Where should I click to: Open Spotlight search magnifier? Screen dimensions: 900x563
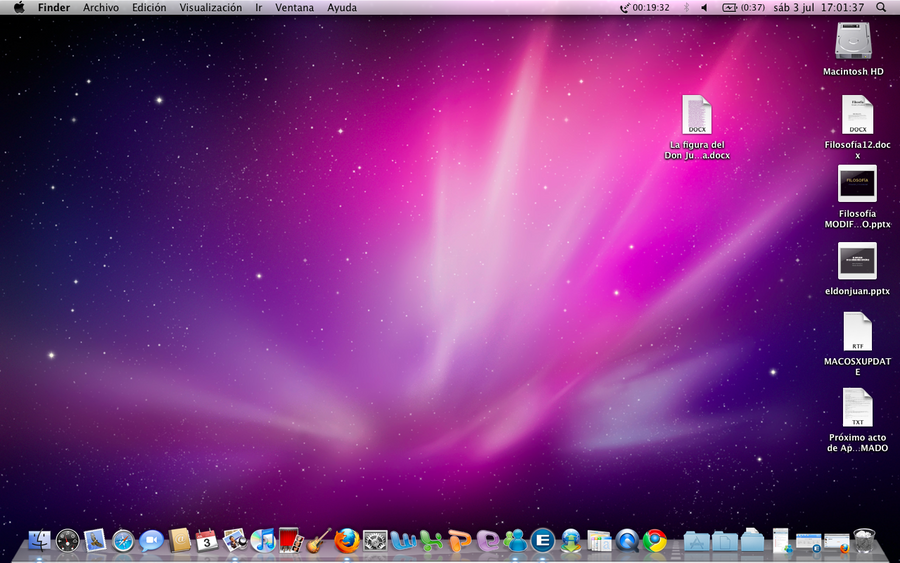tap(881, 7)
